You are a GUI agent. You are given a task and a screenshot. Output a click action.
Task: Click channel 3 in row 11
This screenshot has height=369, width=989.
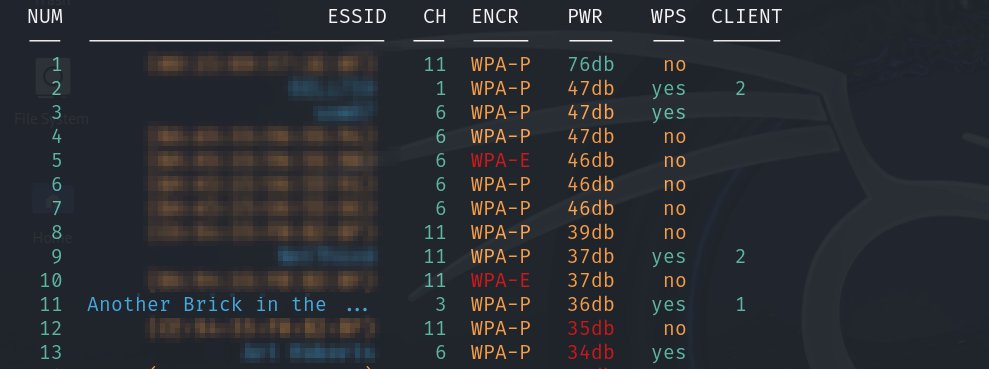point(440,305)
